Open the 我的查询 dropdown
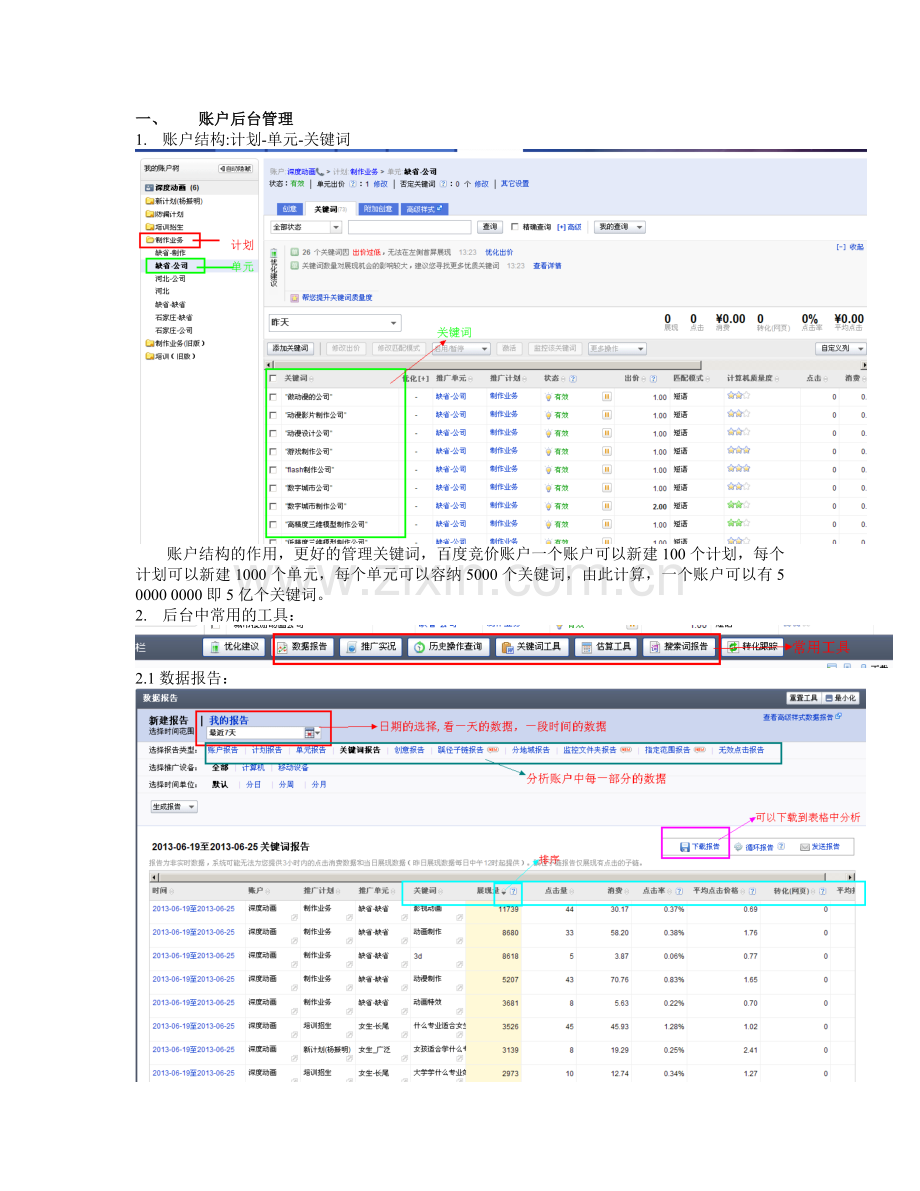Image resolution: width=920 pixels, height=1191 pixels. pyautogui.click(x=619, y=227)
